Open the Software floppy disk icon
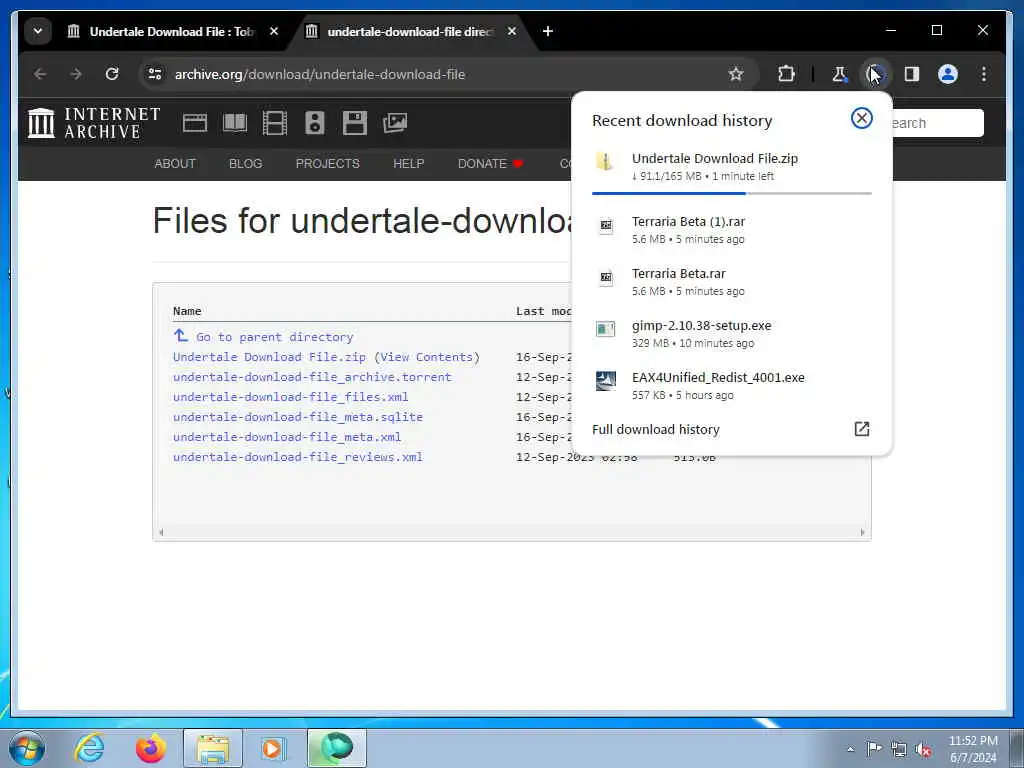Viewport: 1024px width, 768px height. [355, 123]
